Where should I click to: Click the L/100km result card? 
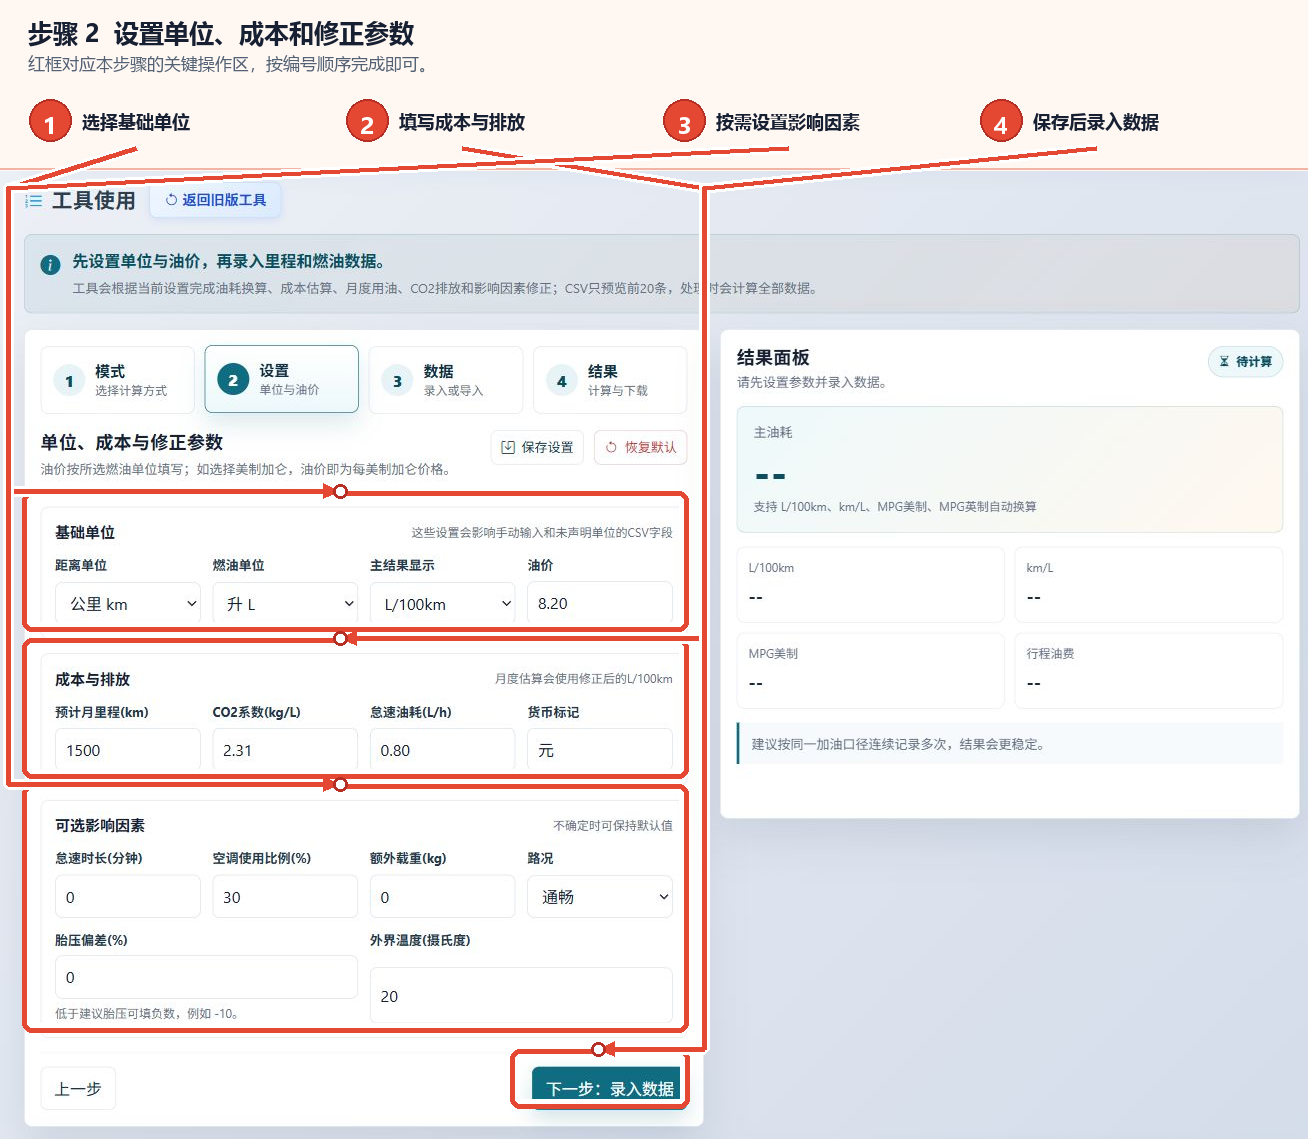coord(871,585)
